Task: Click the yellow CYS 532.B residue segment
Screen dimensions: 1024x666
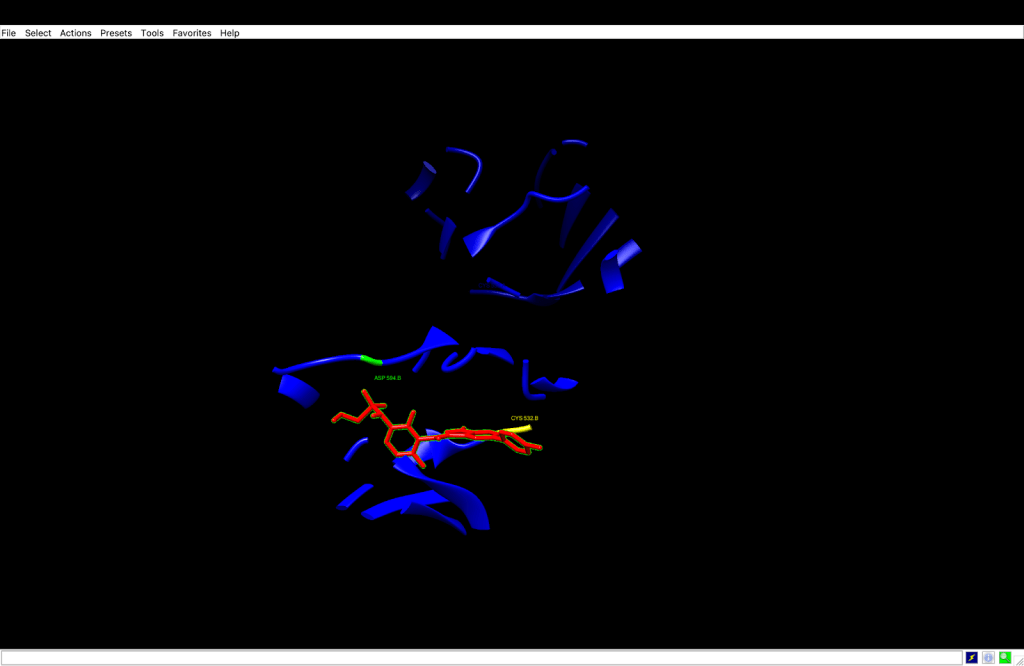Action: tap(519, 428)
